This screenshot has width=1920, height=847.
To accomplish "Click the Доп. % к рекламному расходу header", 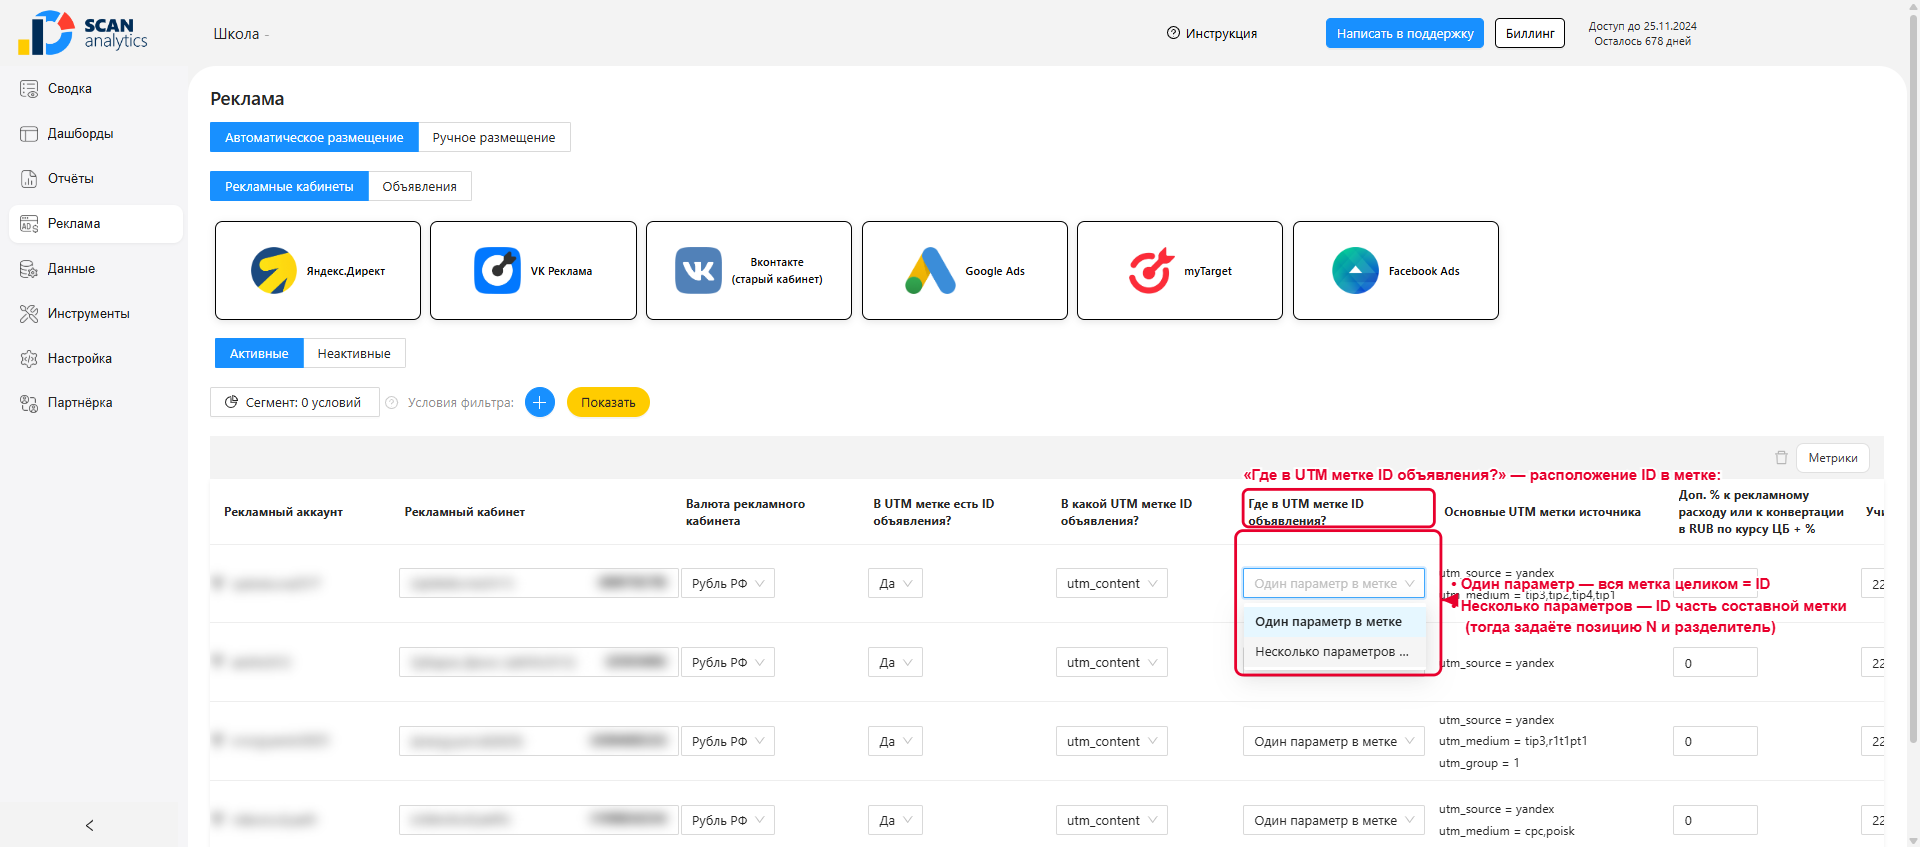I will pyautogui.click(x=1761, y=512).
